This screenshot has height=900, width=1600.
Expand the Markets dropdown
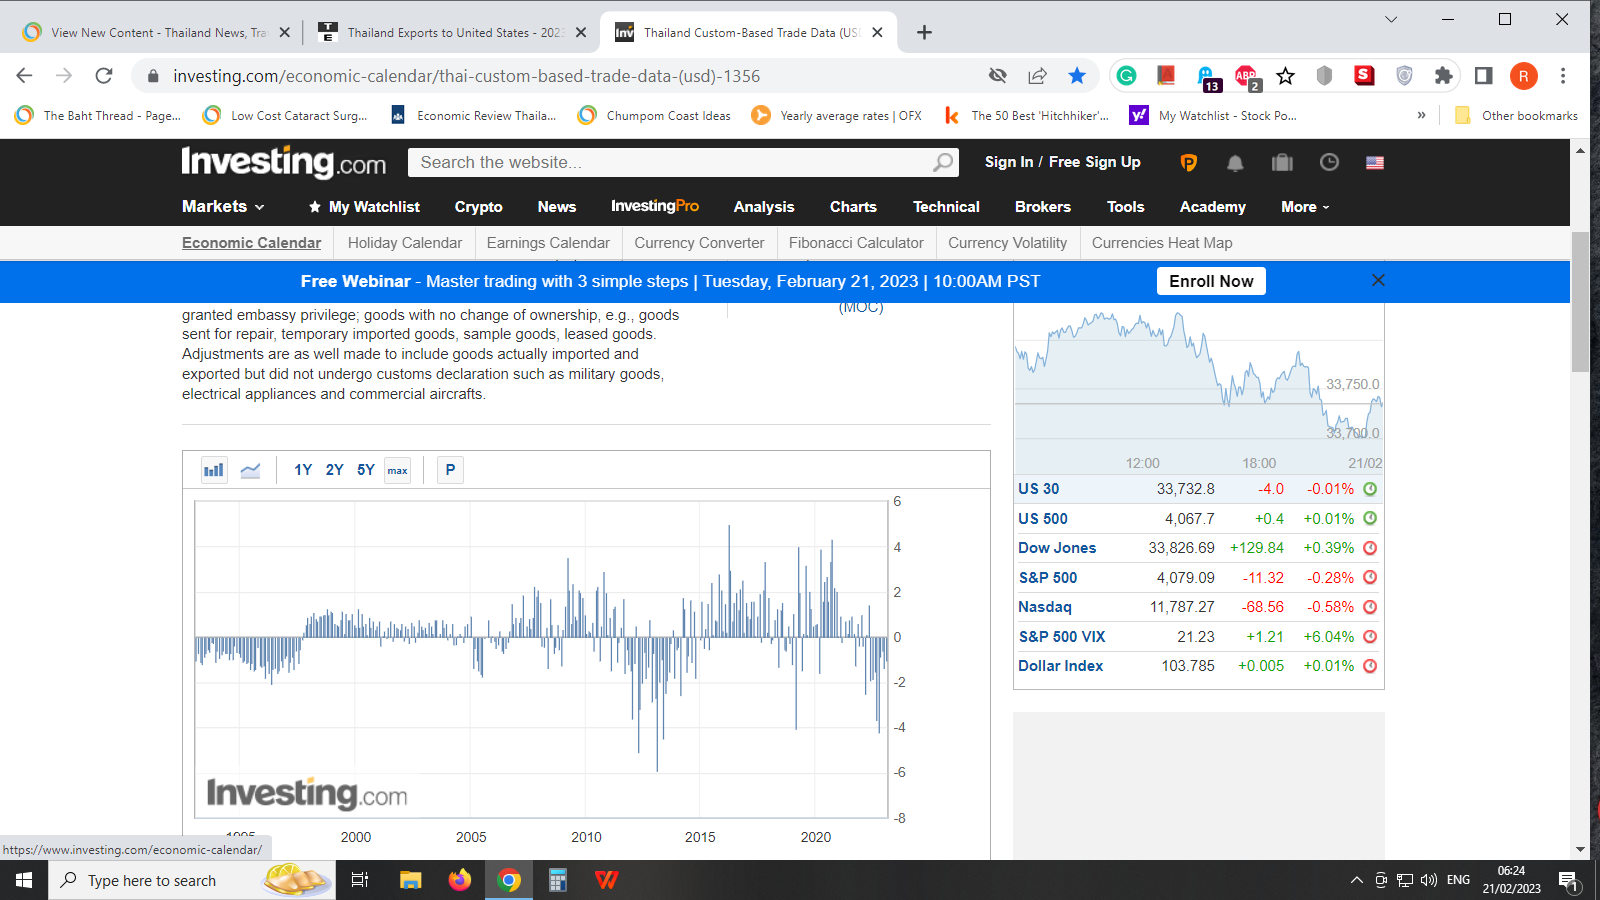[x=223, y=206]
